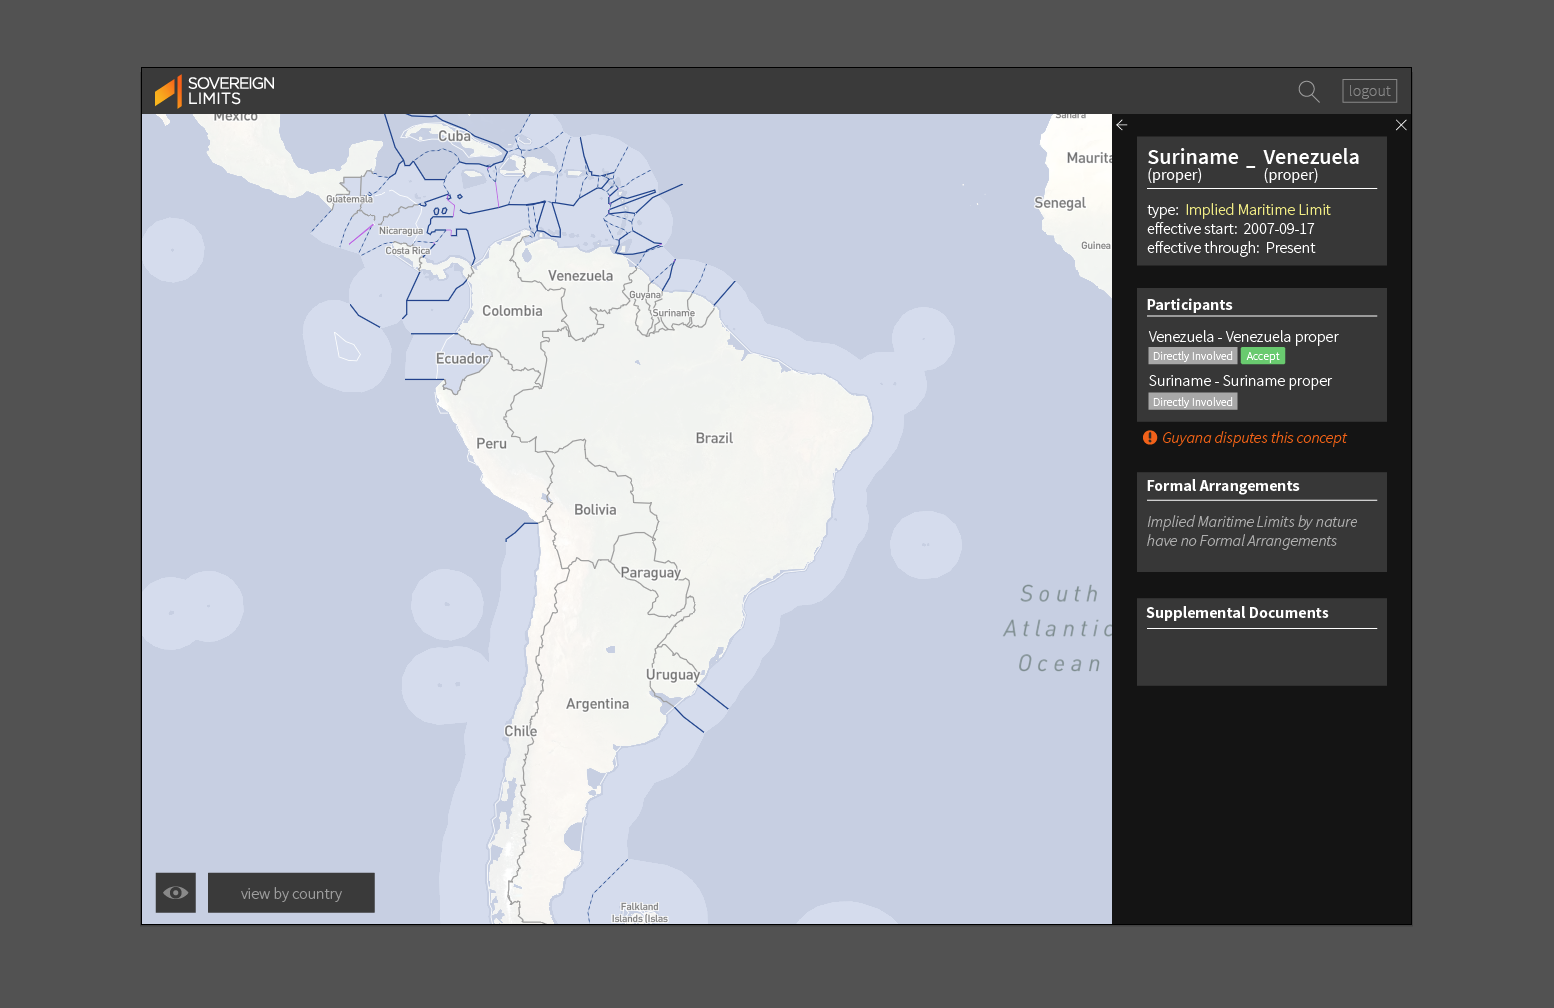Click the Participants section header

click(1189, 305)
